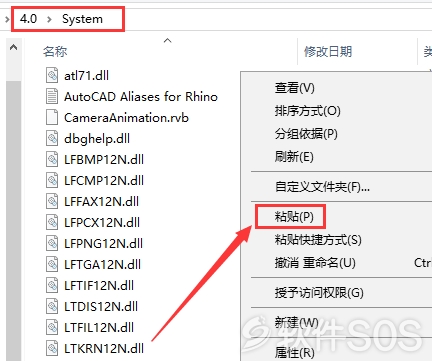The image size is (432, 361).
Task: Select the file name LTFIL12N.dll
Action: tap(99, 328)
